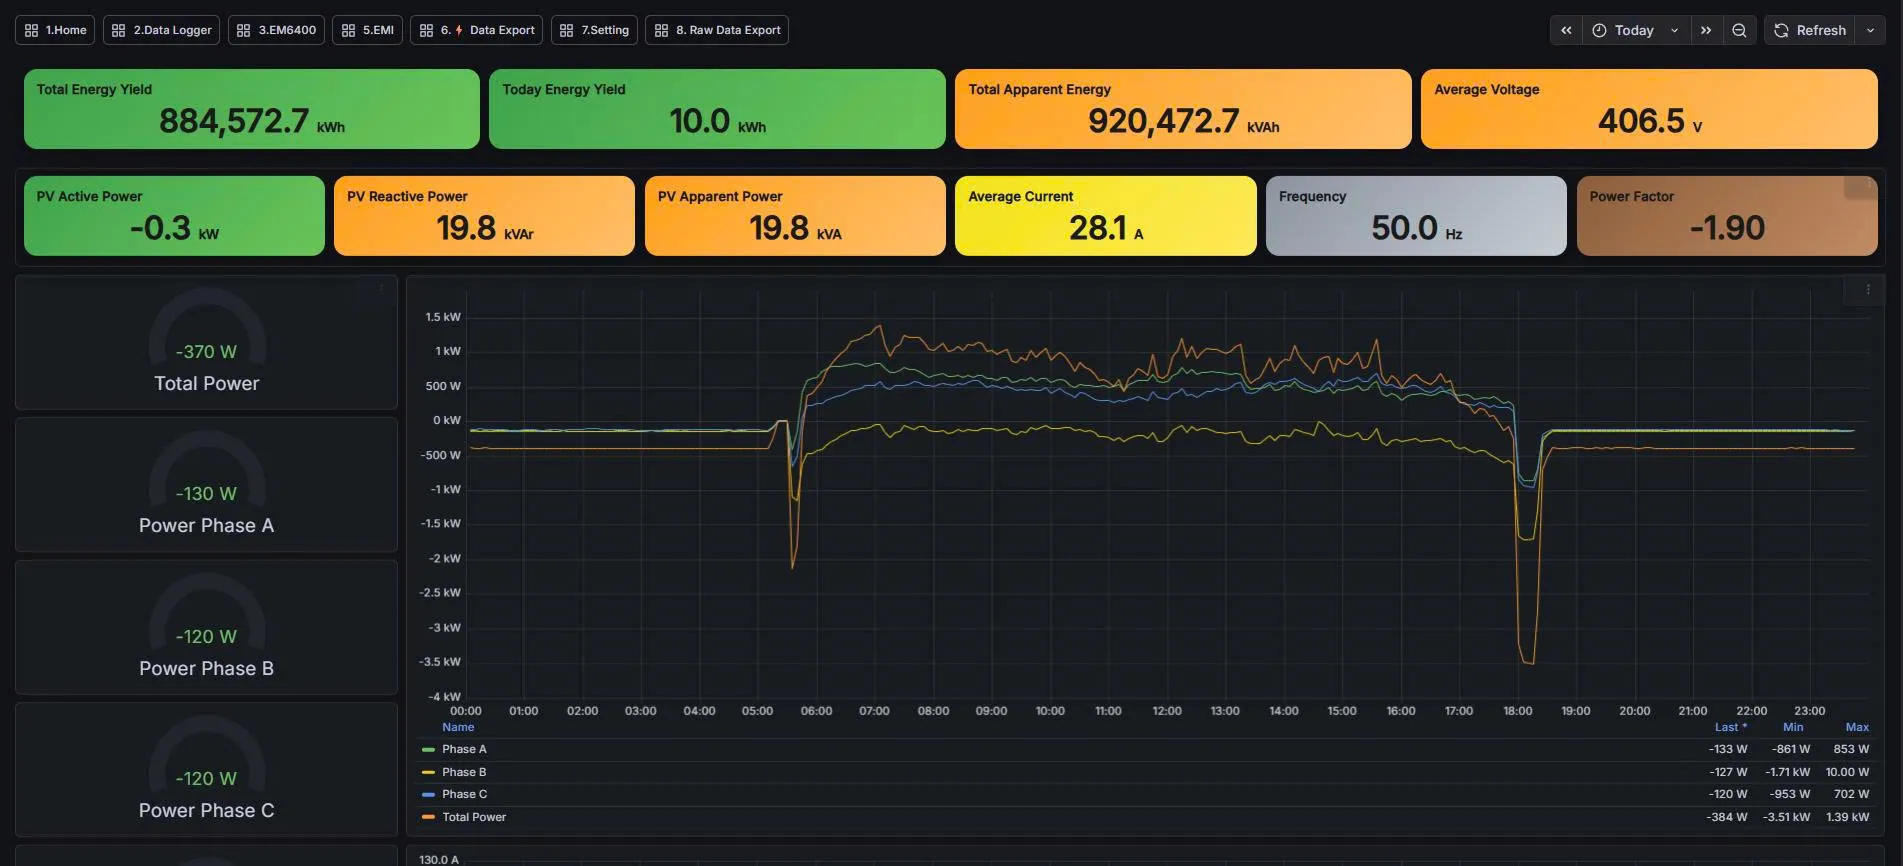Click the Power Factor -1.90 panel

(x=1727, y=216)
